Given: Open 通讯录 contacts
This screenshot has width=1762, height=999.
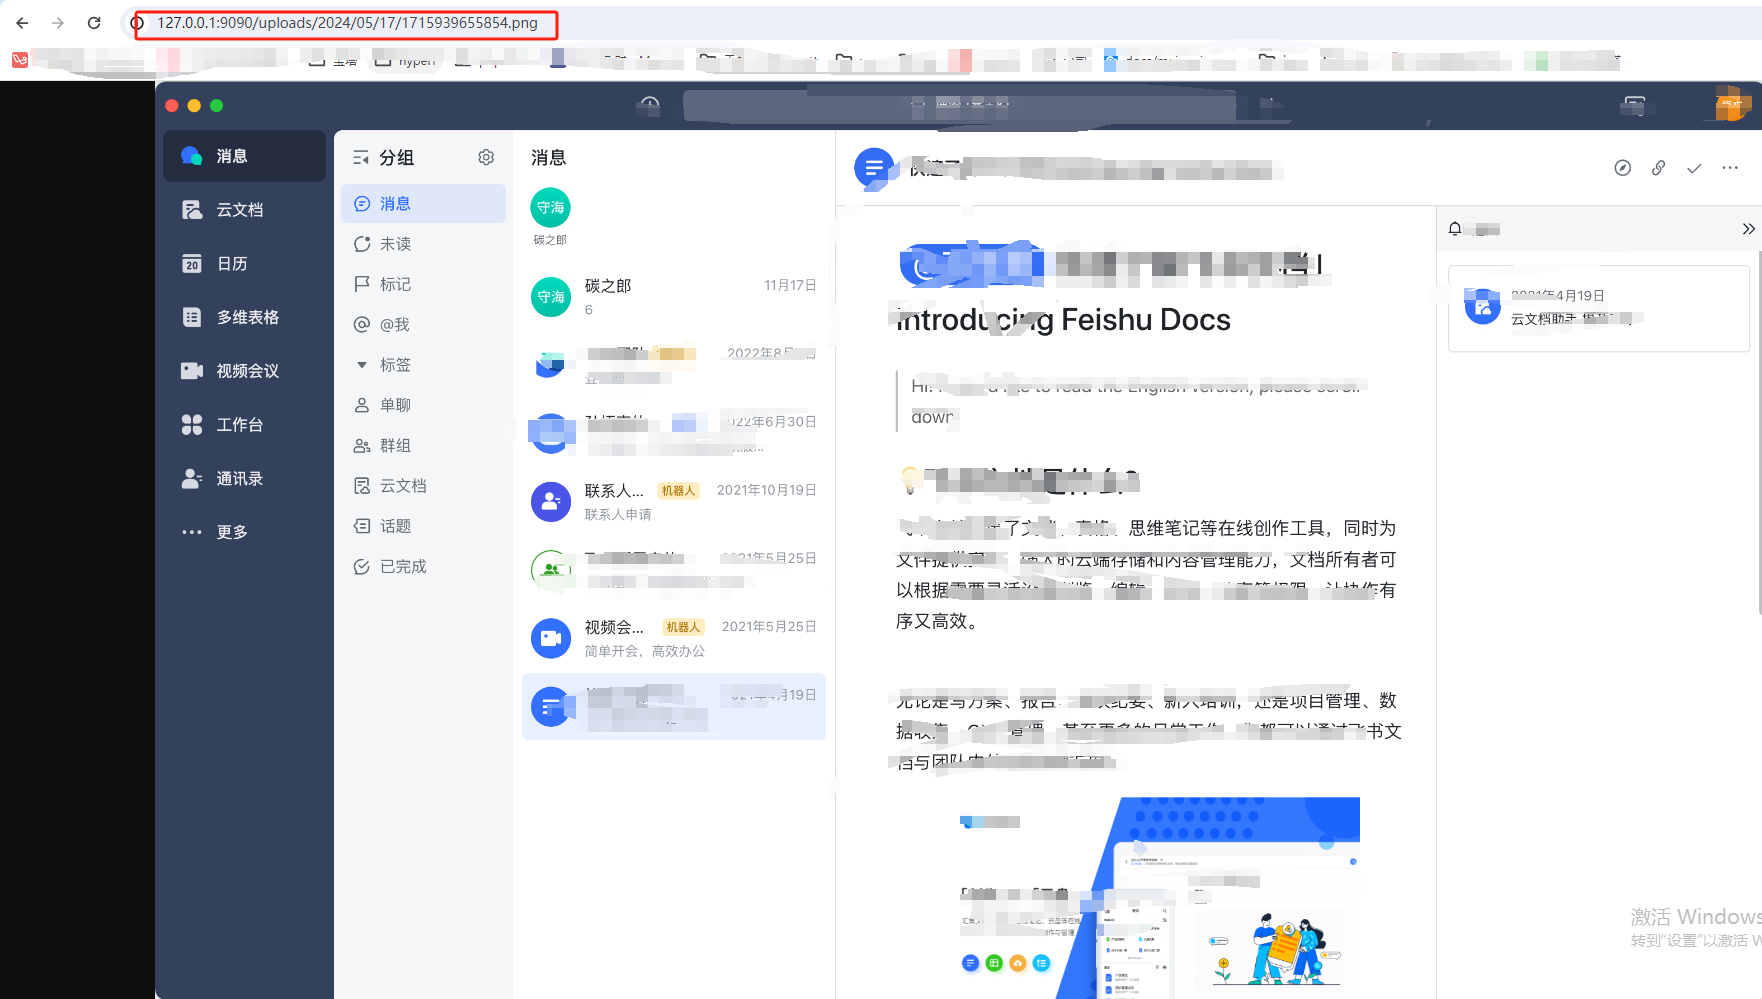Looking at the screenshot, I should (x=244, y=479).
